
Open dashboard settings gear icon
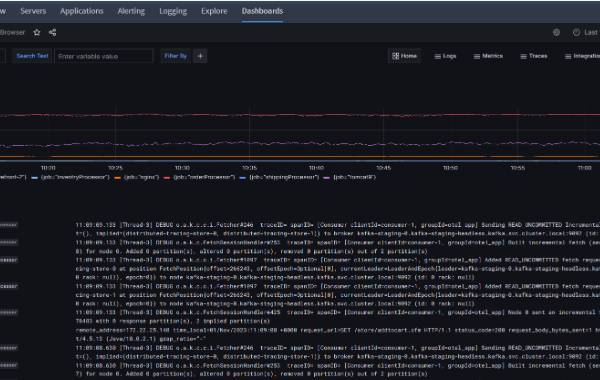point(556,33)
